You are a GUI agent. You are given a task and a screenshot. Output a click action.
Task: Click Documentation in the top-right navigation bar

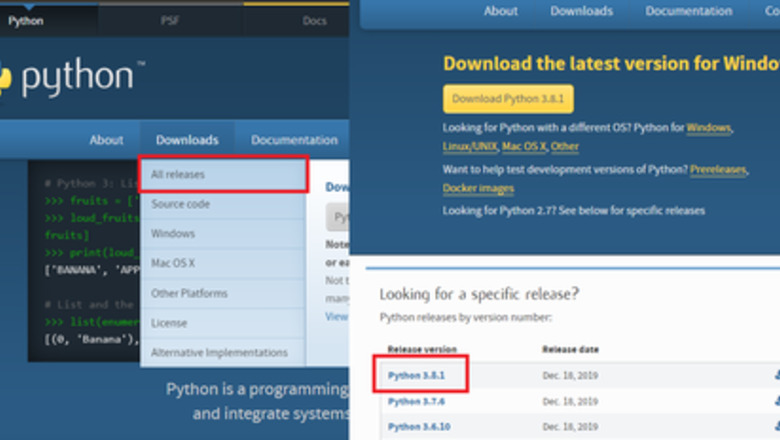click(688, 11)
